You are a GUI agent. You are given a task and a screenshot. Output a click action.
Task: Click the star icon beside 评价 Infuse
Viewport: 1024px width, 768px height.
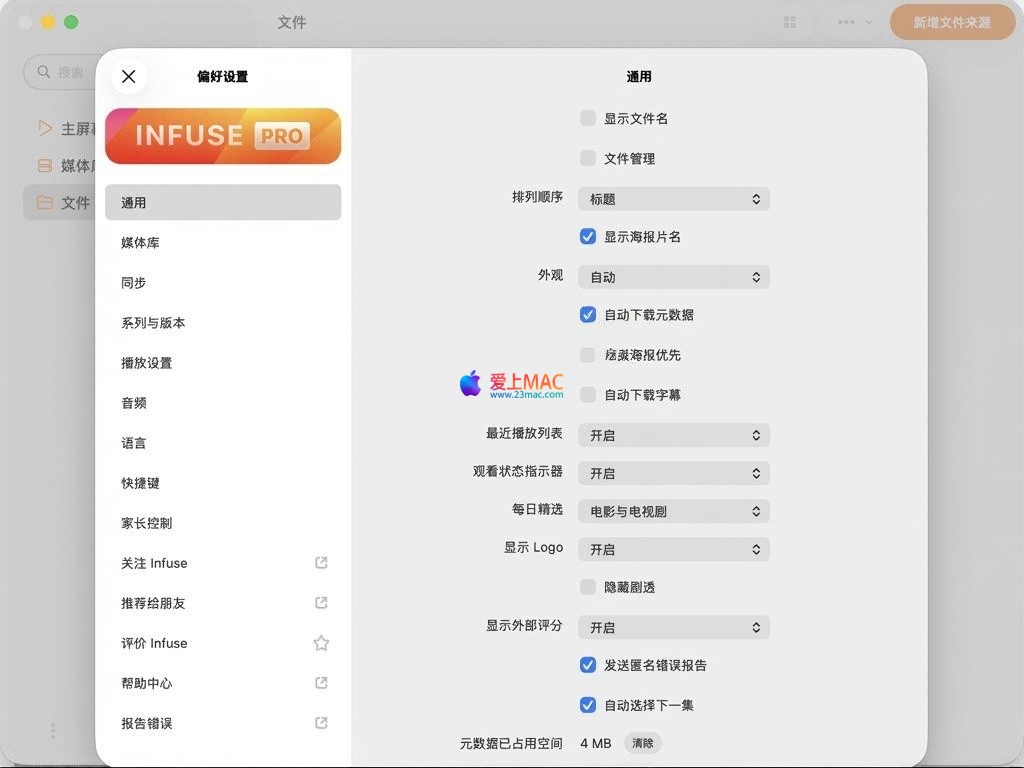[321, 643]
